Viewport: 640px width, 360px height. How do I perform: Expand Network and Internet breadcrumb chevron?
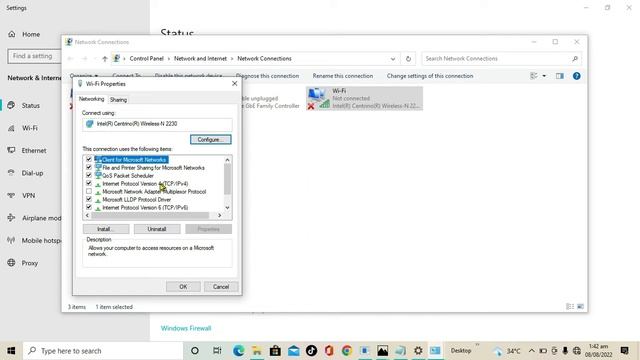pos(232,59)
